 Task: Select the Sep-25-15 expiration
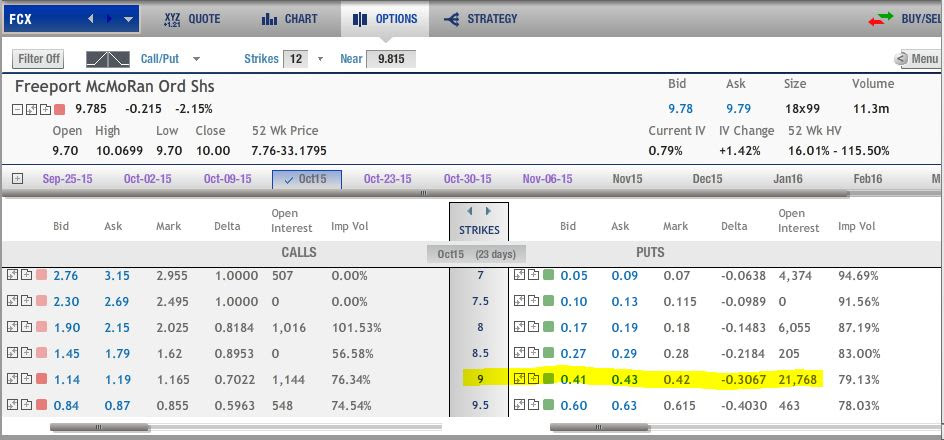(x=67, y=179)
